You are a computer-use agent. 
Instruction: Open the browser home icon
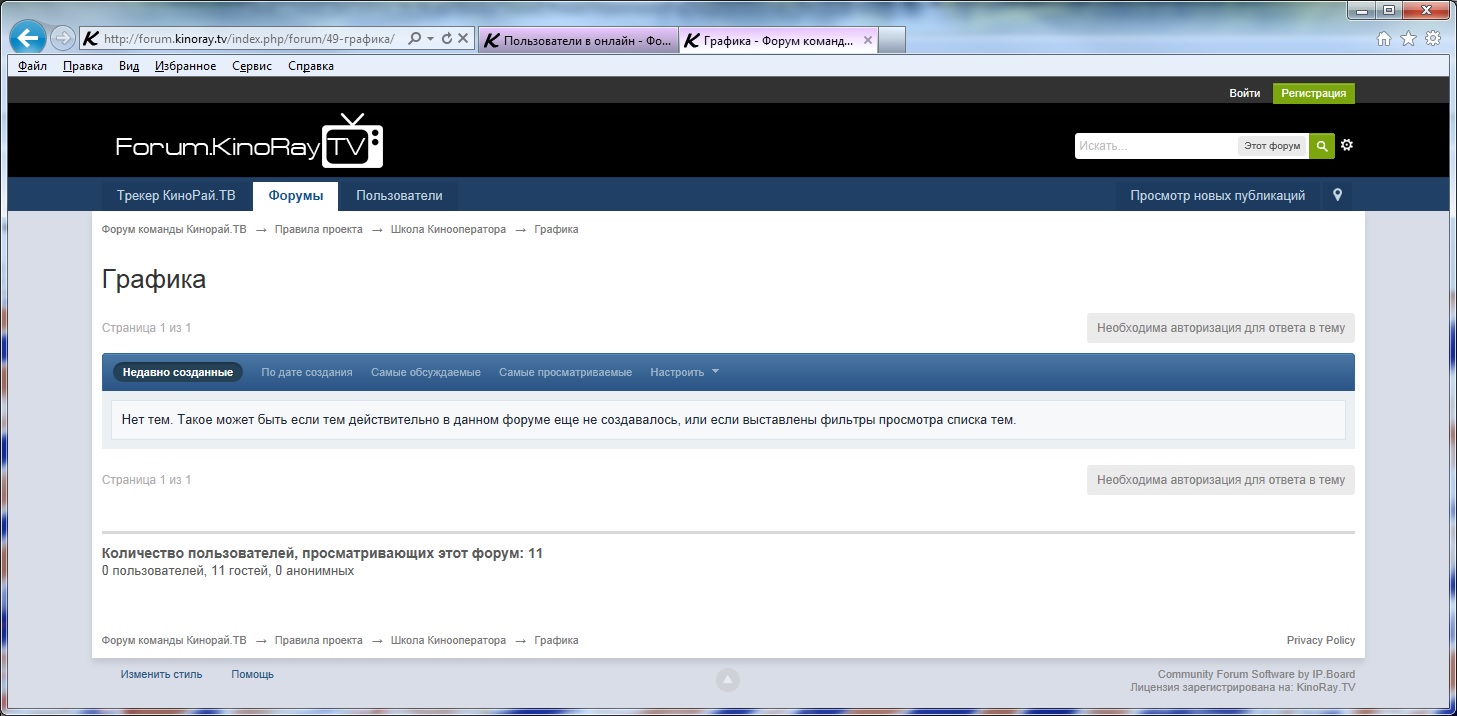[1384, 39]
